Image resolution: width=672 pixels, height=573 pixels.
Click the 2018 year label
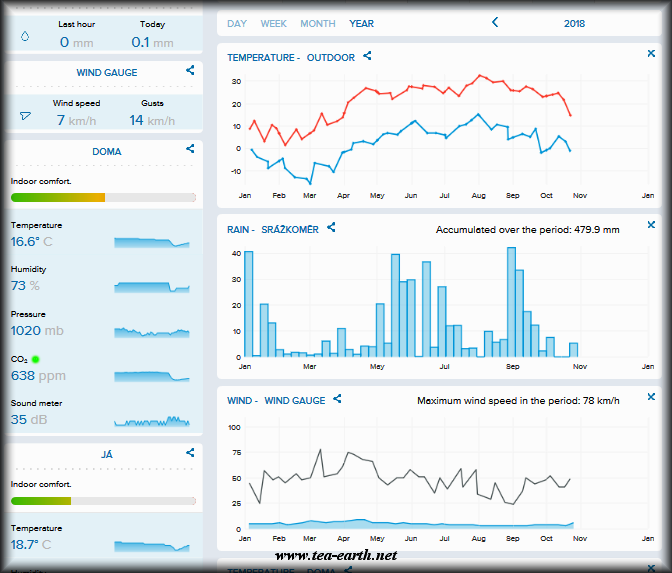pos(574,23)
